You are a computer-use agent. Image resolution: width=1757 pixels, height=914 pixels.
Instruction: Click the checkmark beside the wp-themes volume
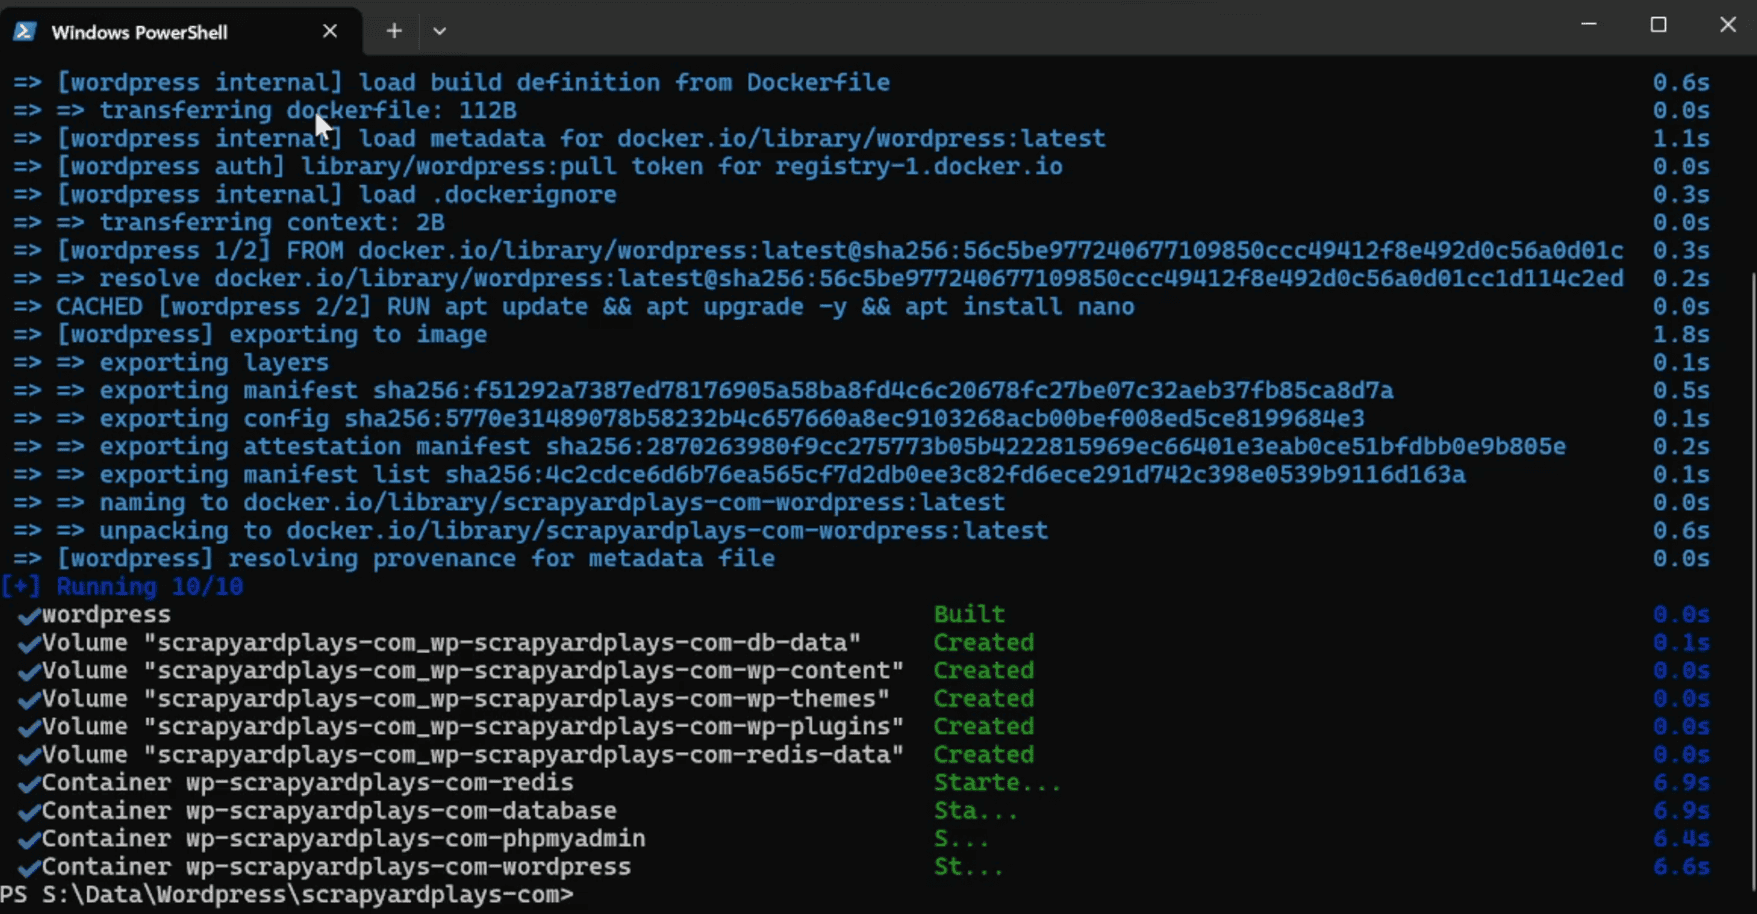tap(27, 698)
